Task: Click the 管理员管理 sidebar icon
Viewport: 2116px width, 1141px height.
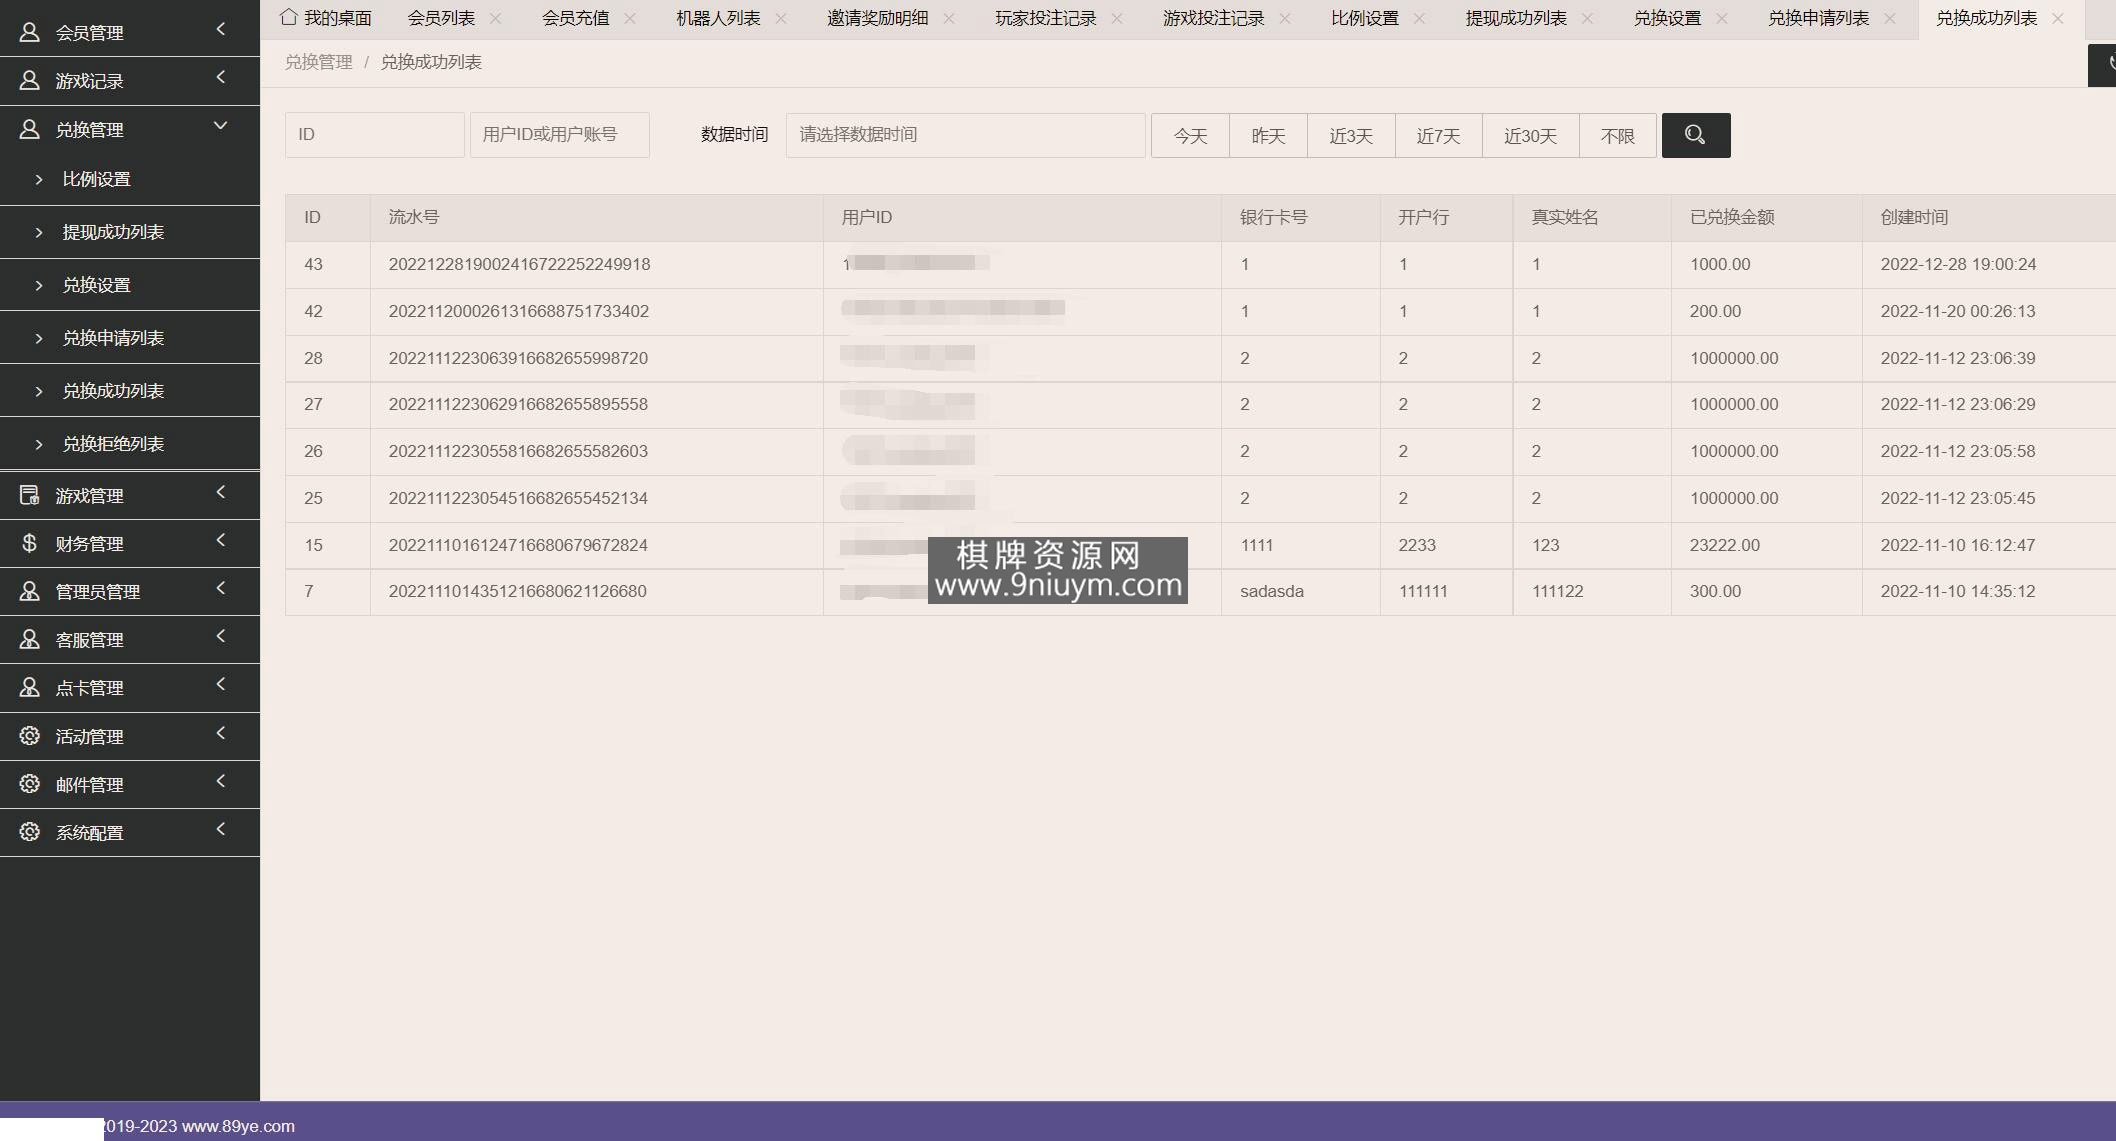Action: [29, 591]
